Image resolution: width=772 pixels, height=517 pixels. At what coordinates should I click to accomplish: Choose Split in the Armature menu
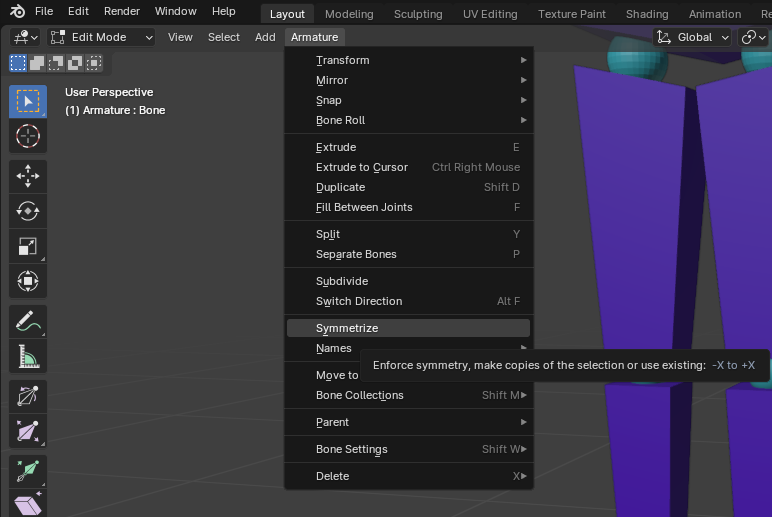tap(409, 234)
